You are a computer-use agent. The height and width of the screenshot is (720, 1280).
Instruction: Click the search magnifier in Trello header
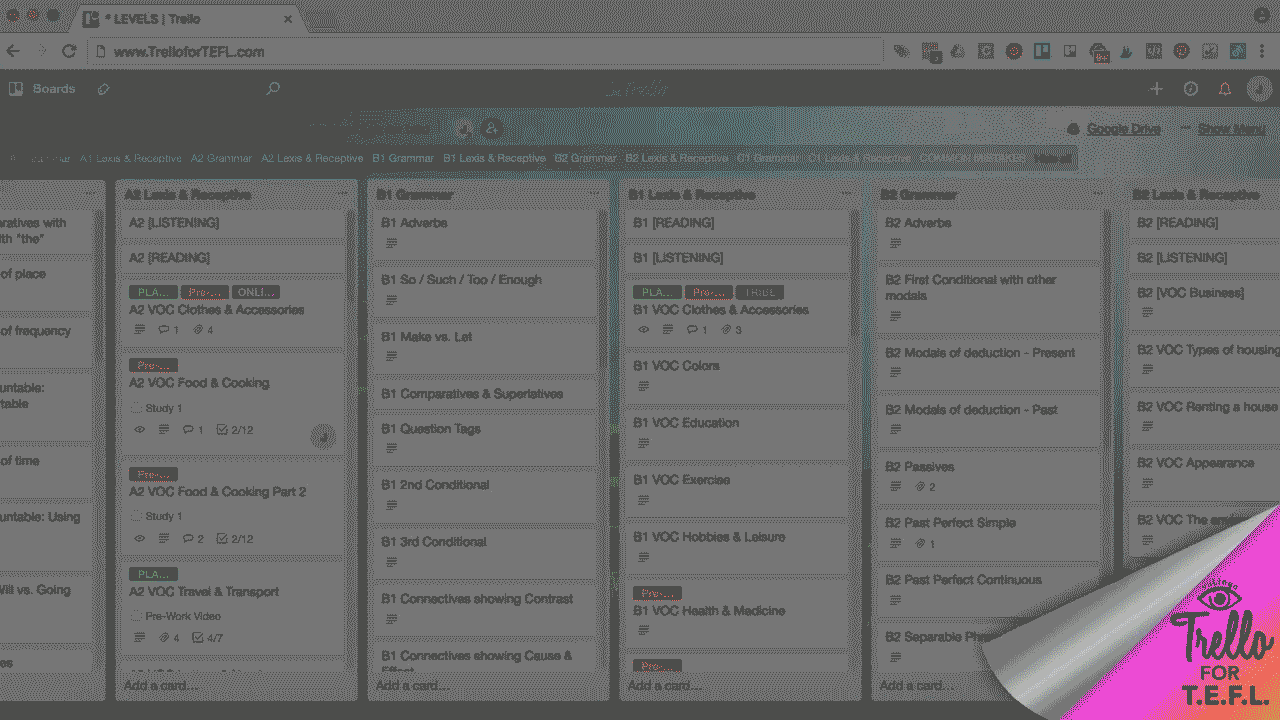click(x=272, y=89)
